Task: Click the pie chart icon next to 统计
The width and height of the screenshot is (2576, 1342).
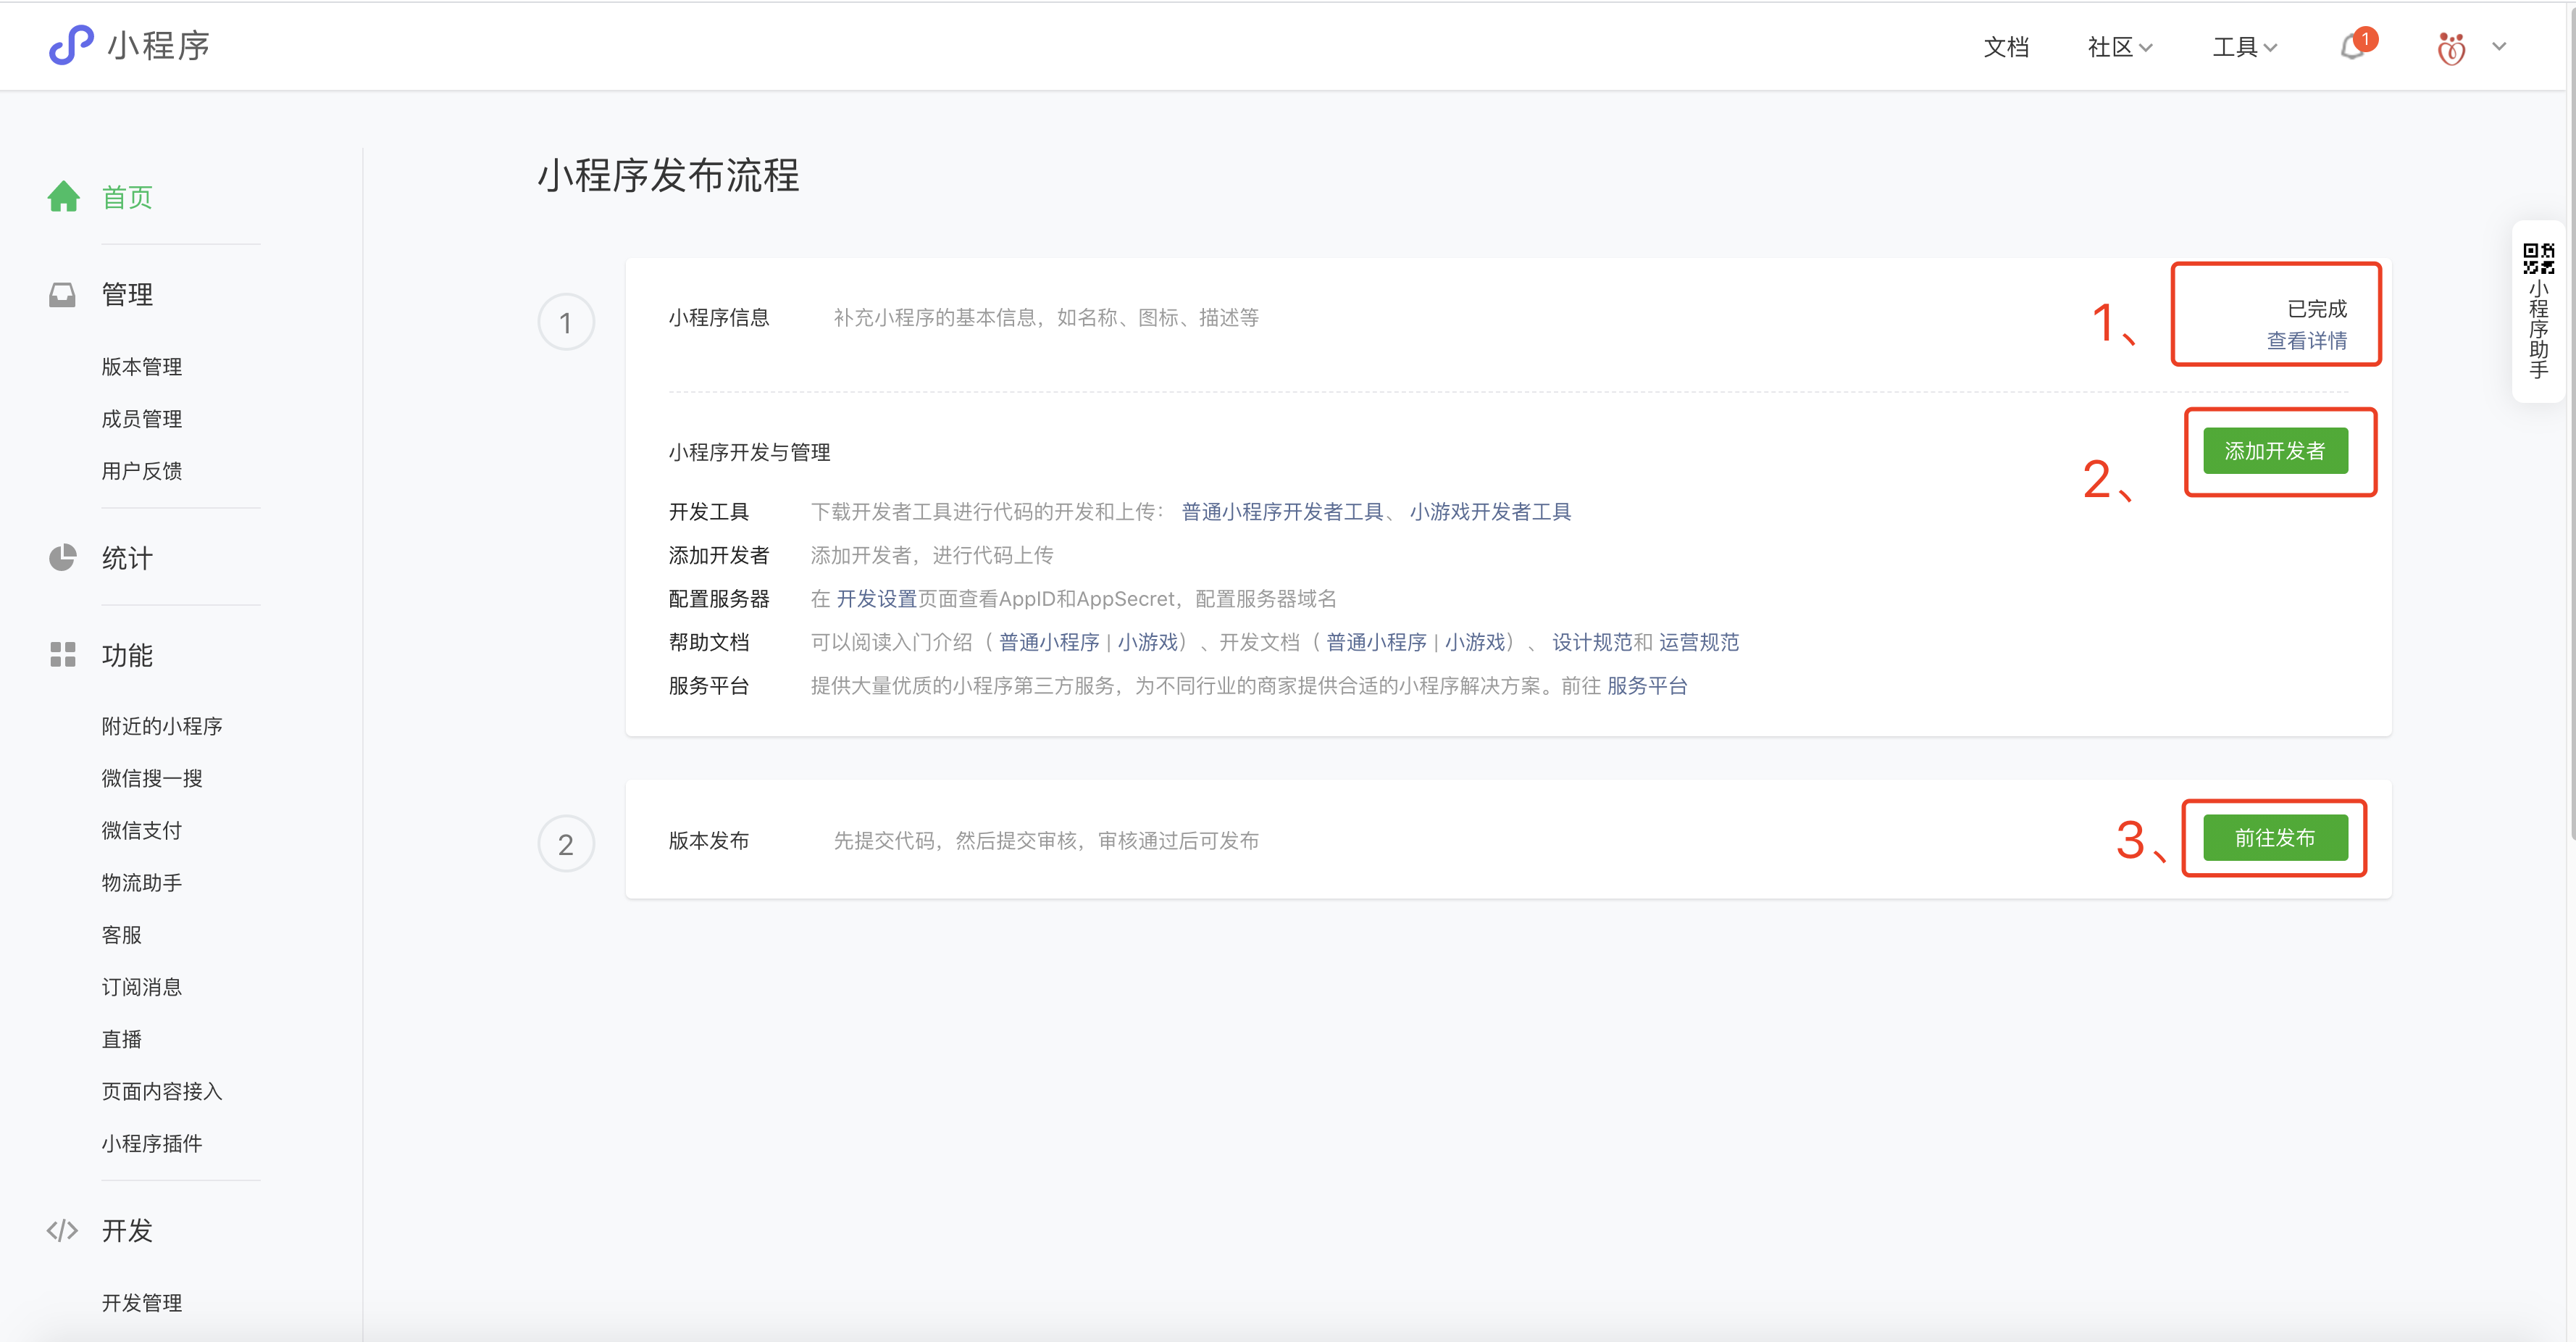Action: [63, 557]
